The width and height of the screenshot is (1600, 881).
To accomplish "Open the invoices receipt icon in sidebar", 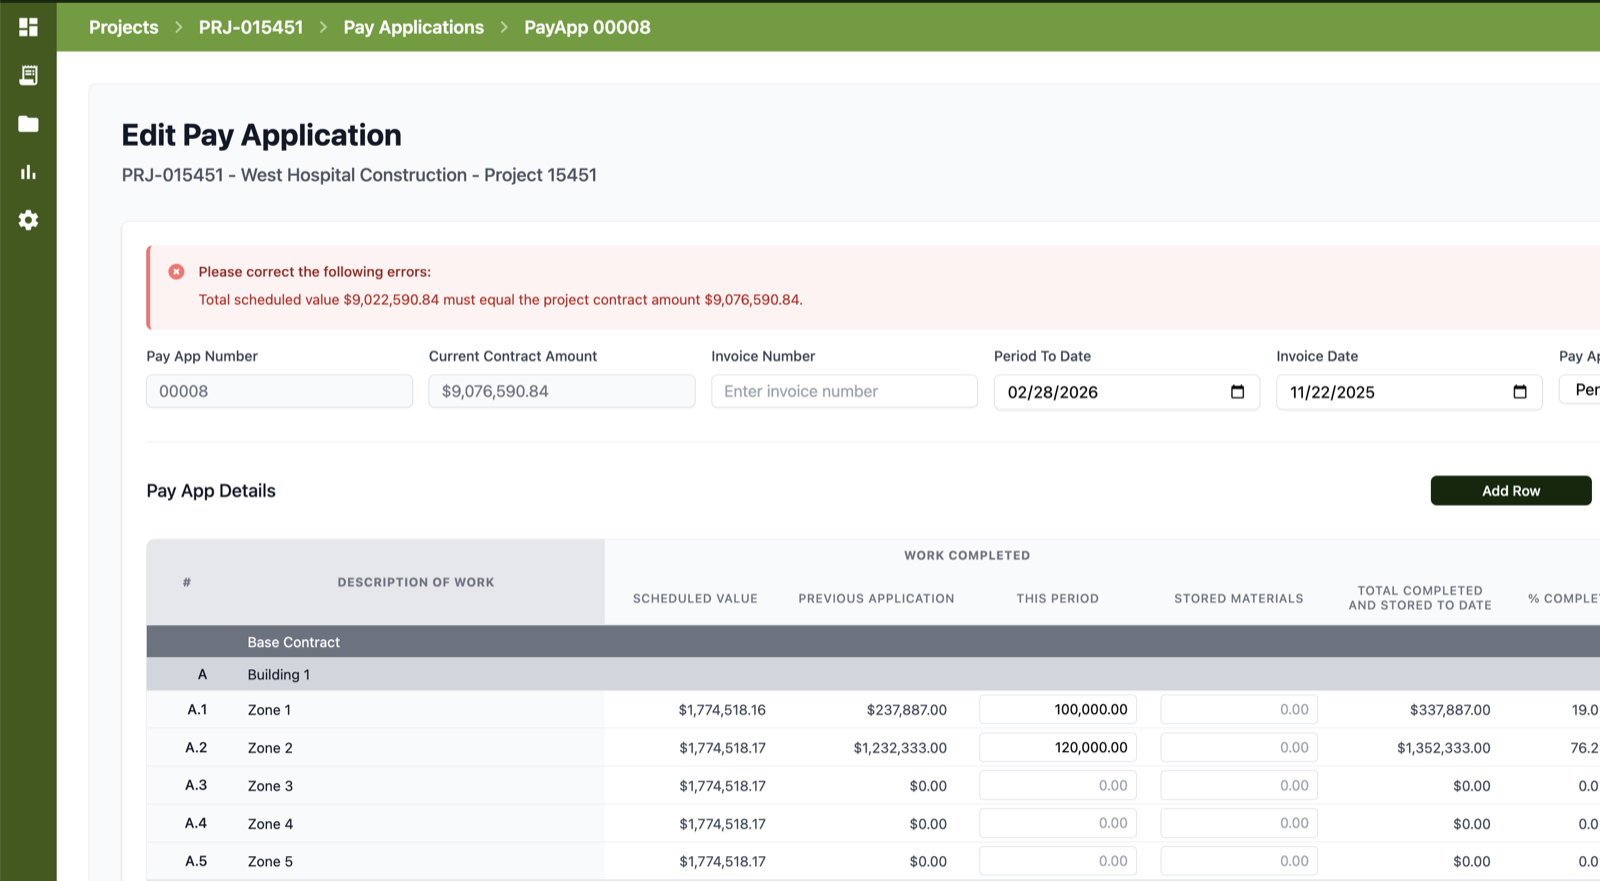I will (28, 75).
